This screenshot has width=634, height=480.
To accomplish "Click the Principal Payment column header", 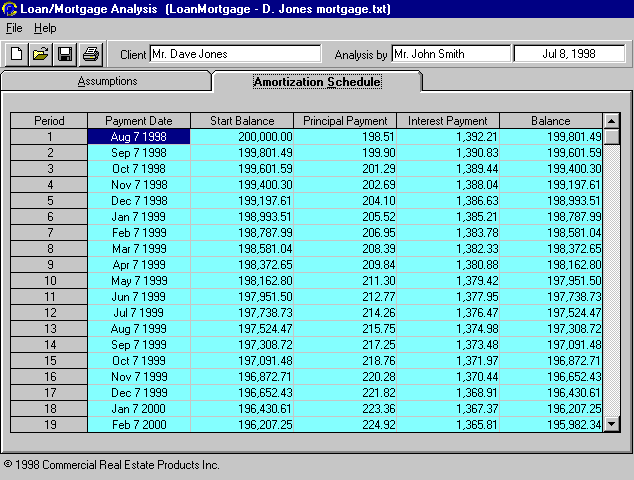I will [x=345, y=121].
